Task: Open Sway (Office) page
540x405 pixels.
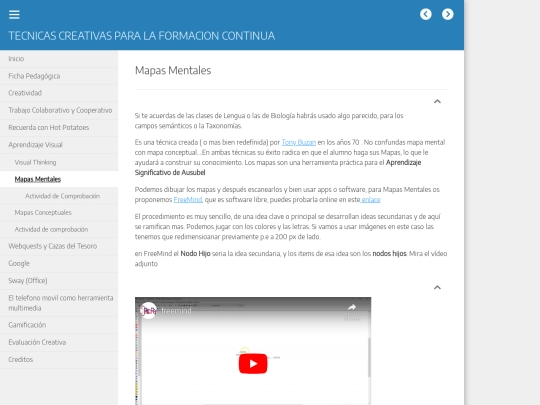Action: [x=59, y=281]
